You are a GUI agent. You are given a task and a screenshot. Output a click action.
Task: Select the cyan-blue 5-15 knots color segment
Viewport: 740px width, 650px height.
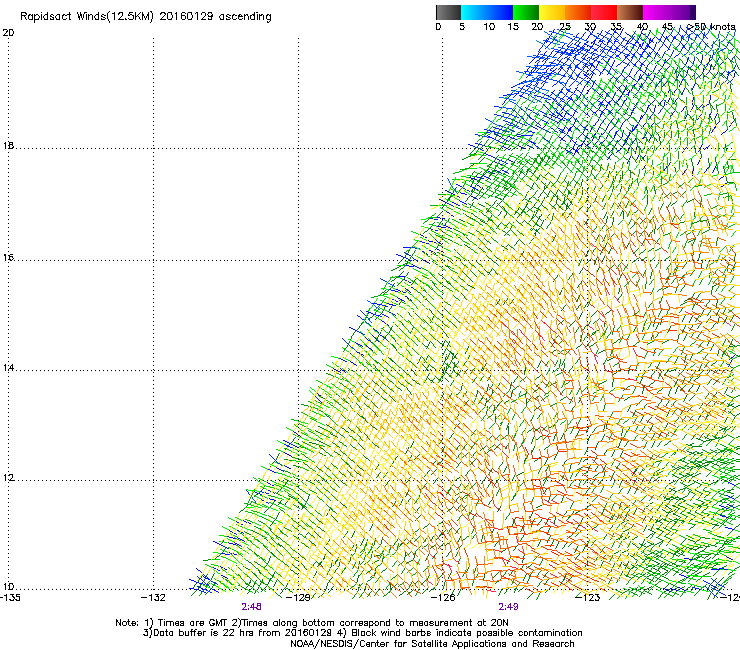[x=487, y=12]
